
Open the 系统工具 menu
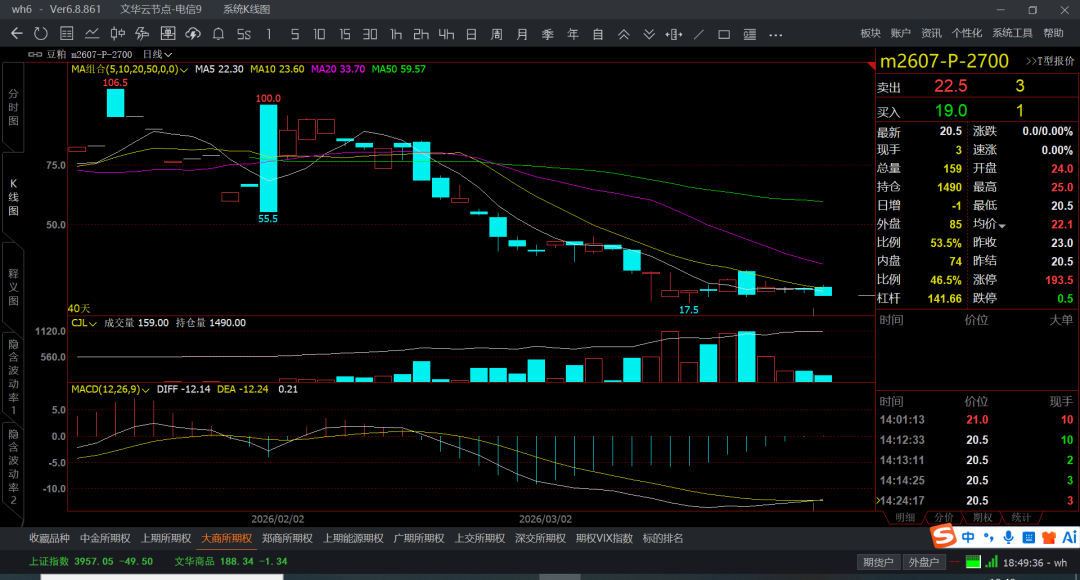(1012, 34)
